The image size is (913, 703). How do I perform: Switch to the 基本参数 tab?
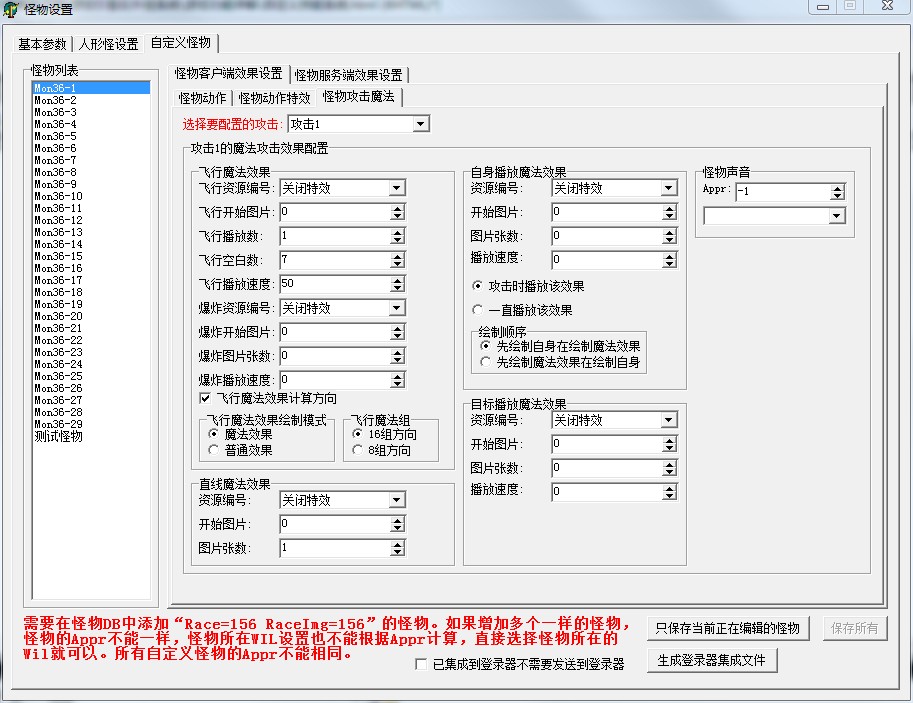coord(43,44)
